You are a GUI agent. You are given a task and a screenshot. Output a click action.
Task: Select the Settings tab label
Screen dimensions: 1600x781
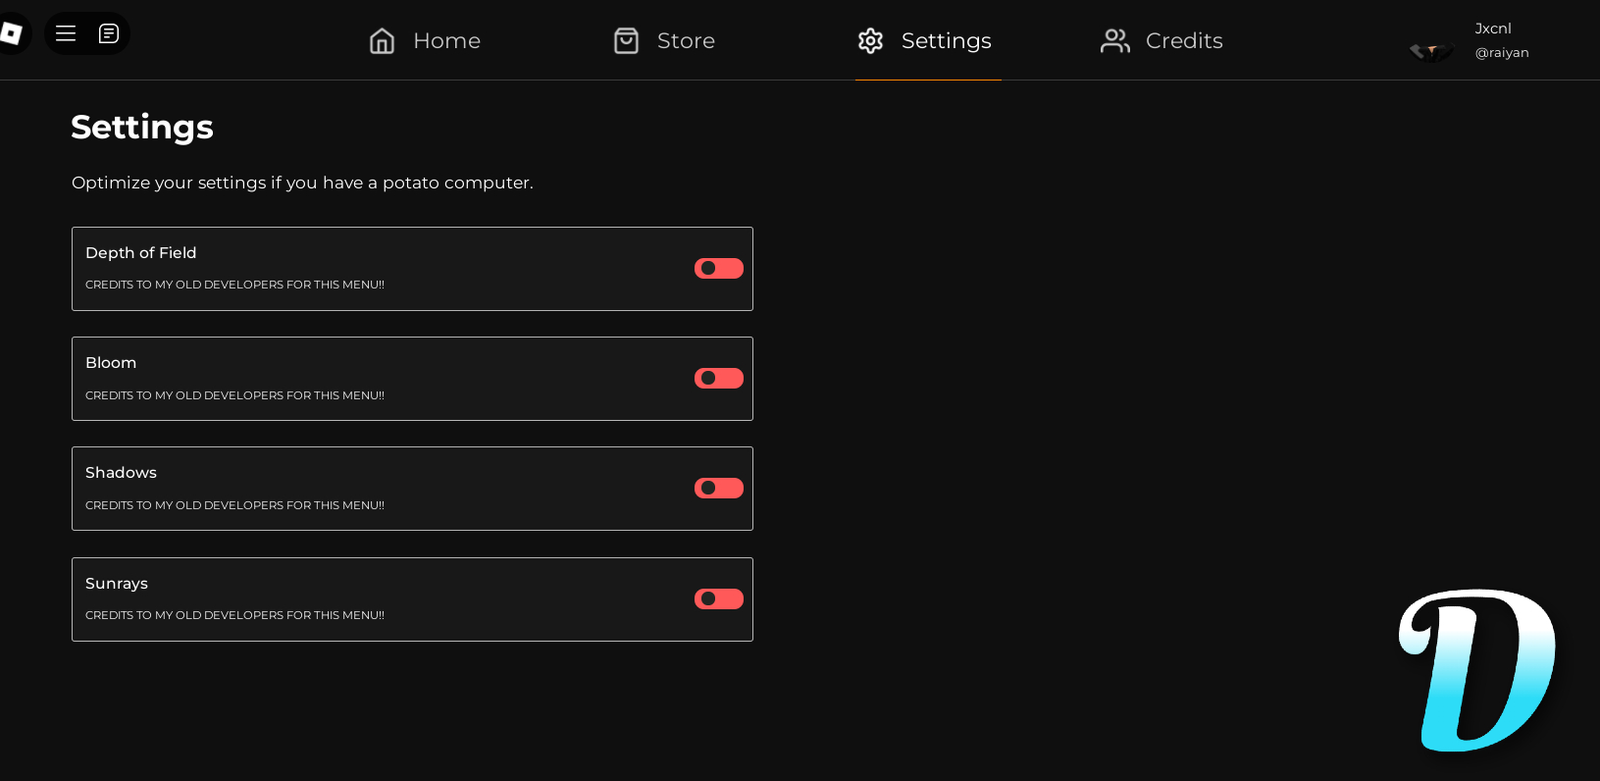pyautogui.click(x=946, y=41)
